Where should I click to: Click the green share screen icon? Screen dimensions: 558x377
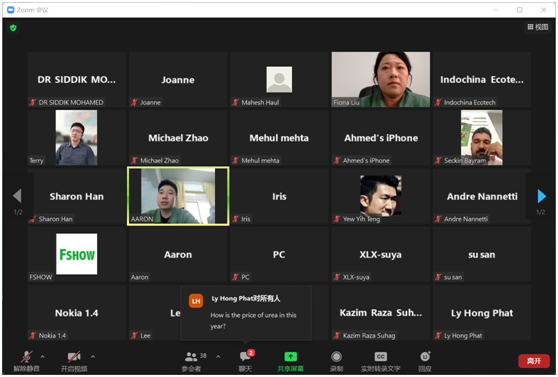coord(290,356)
